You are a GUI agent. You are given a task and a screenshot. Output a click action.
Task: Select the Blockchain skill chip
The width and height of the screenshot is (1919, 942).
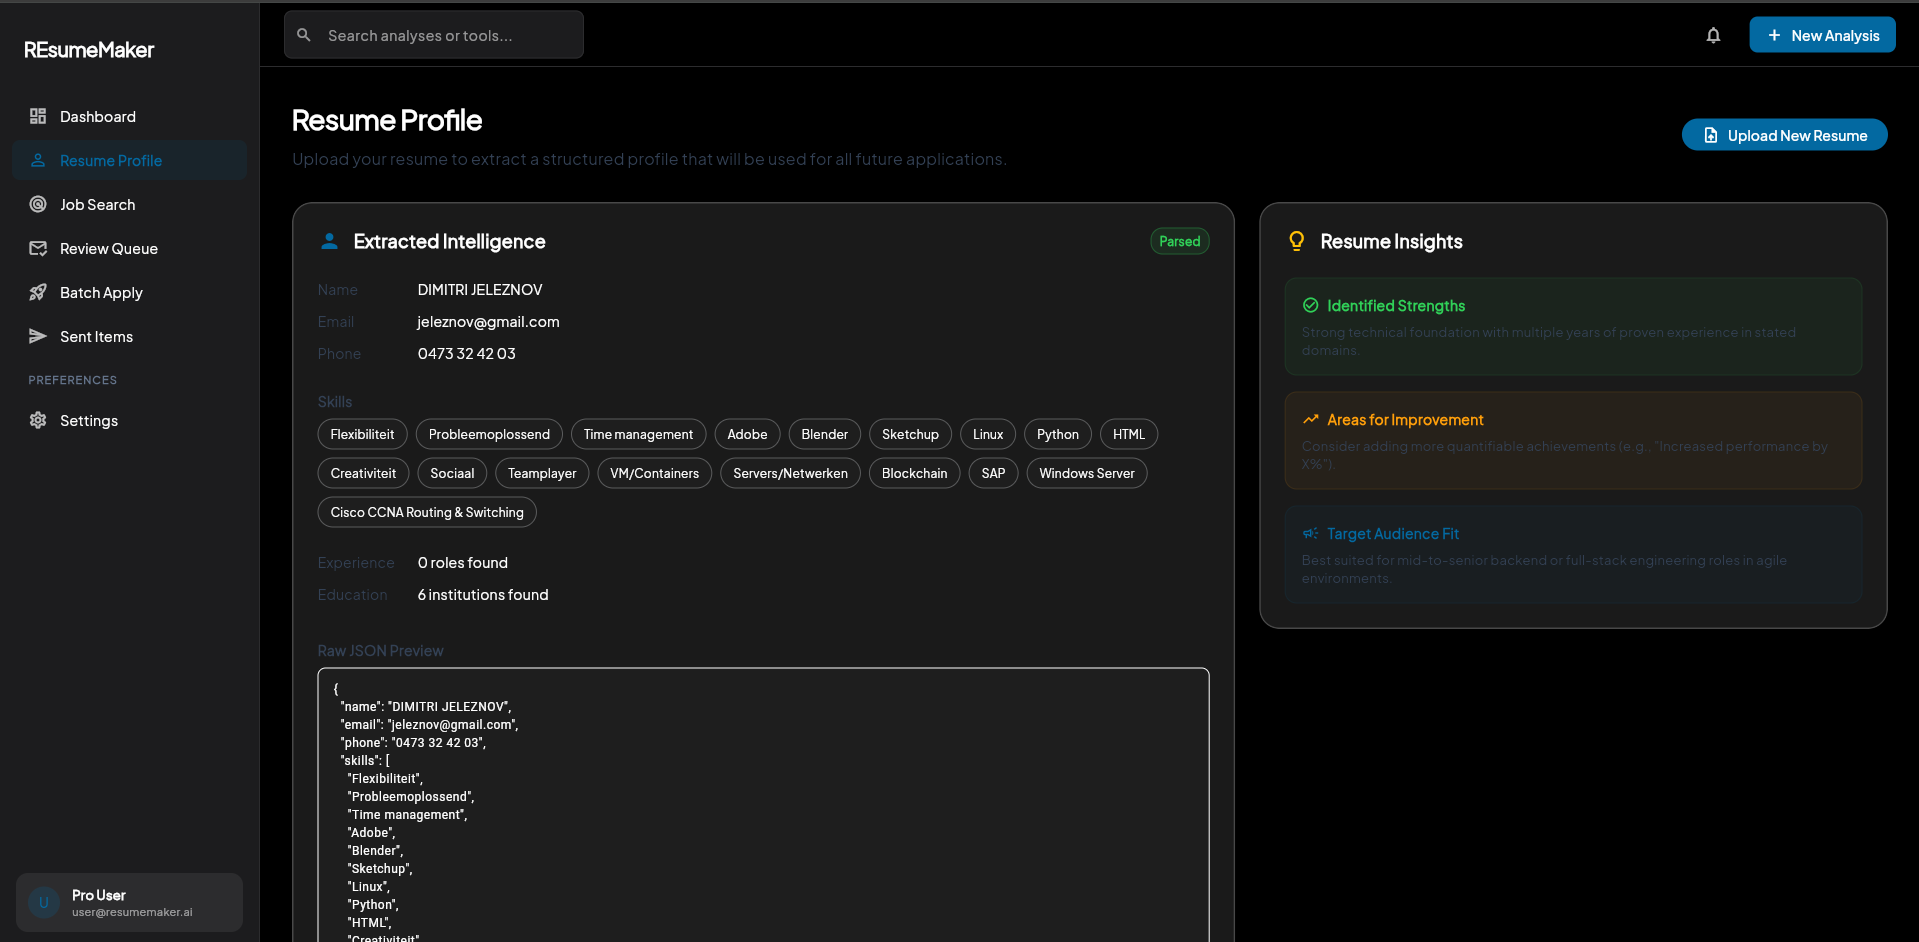coord(913,473)
